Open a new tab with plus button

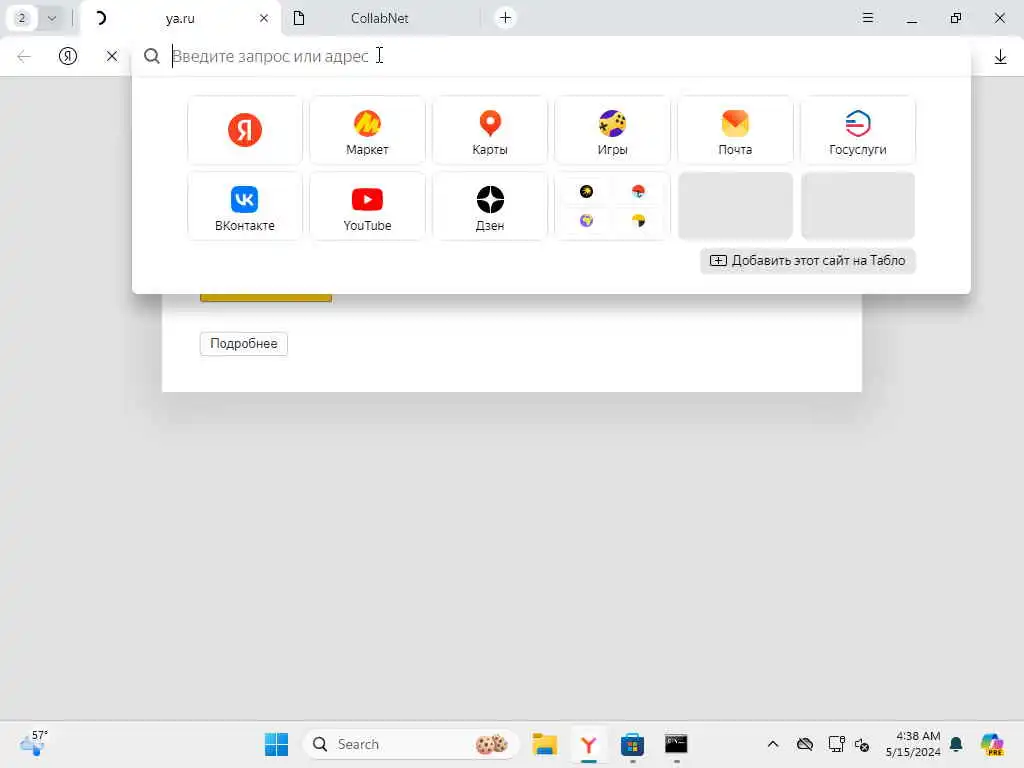505,18
